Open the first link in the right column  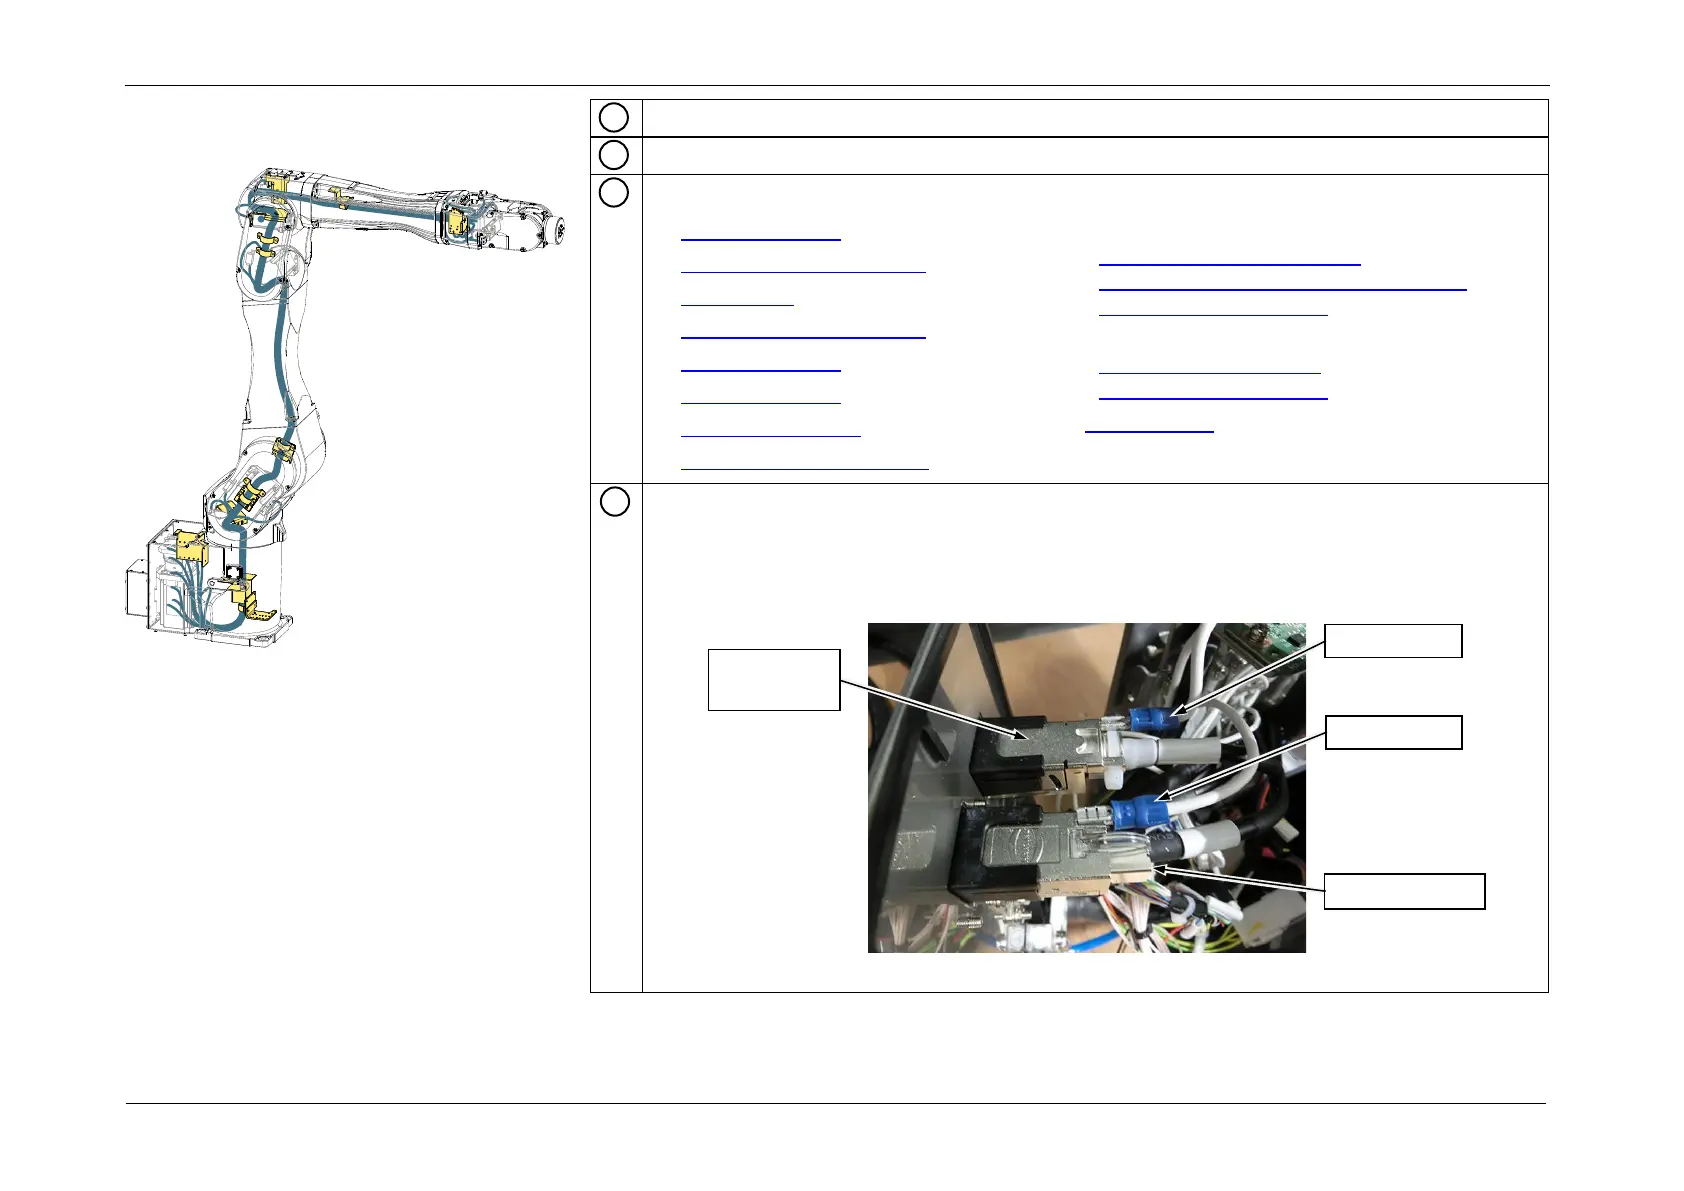[x=1229, y=264]
